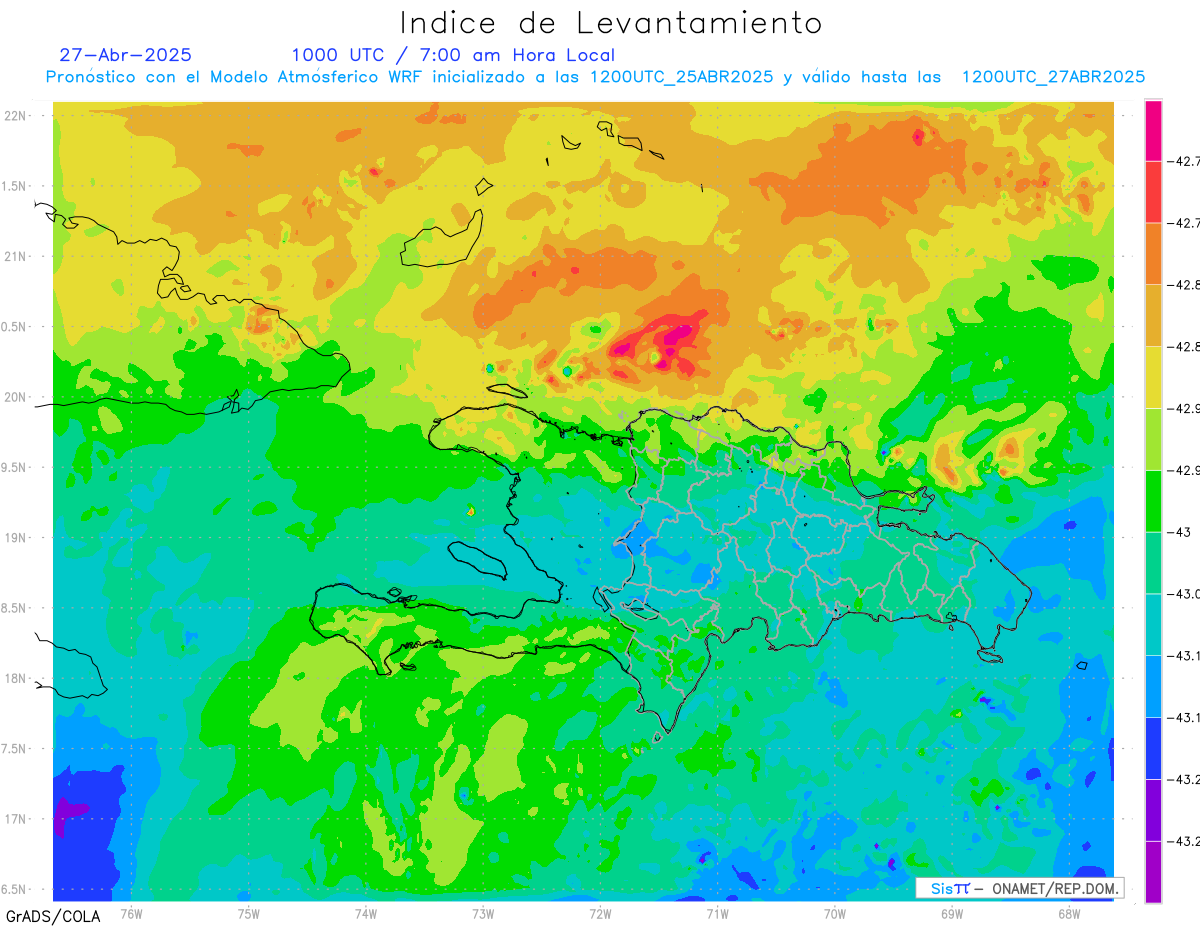Click the cyan swatch in the legend
This screenshot has height=927, width=1200.
(x=1153, y=624)
